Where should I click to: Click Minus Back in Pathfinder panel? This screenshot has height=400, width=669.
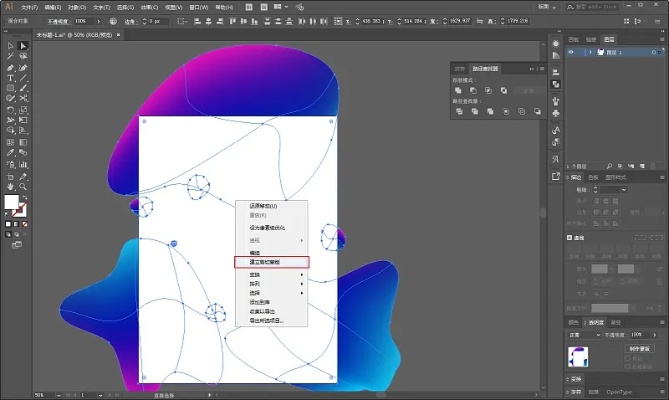[537, 111]
